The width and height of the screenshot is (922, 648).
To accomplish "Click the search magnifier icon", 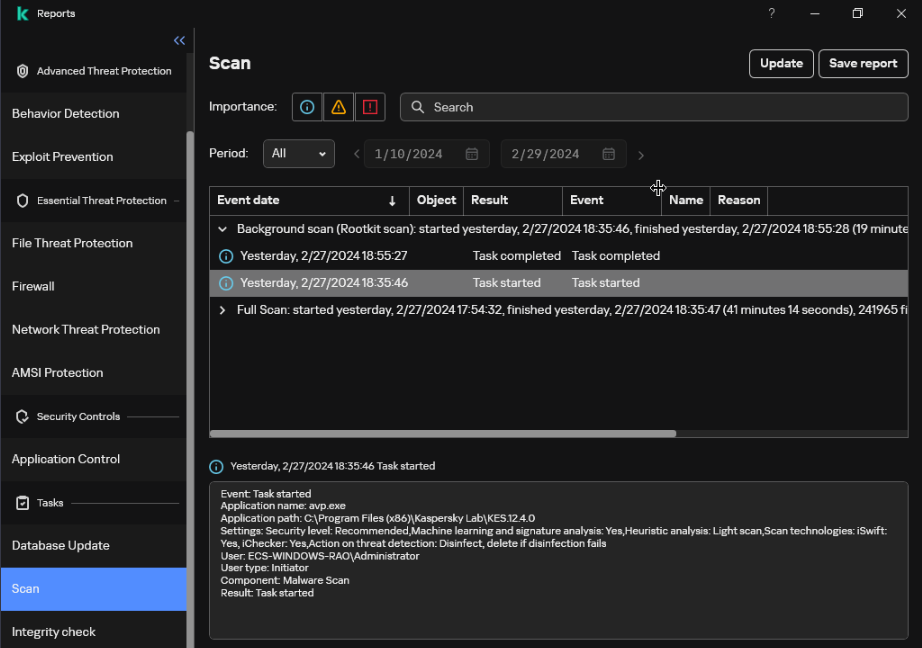I will click(417, 107).
